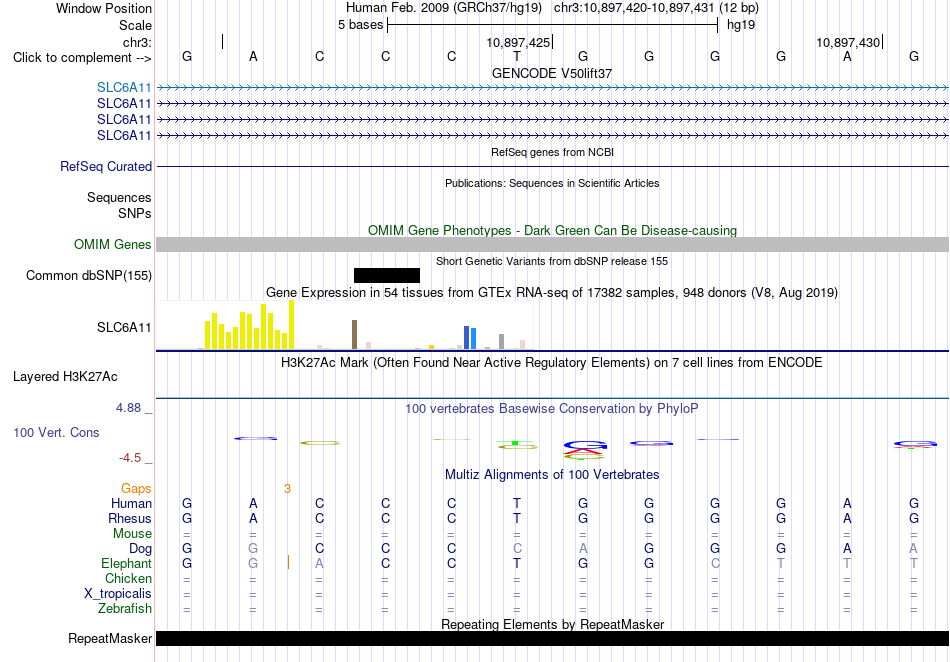Image resolution: width=950 pixels, height=662 pixels.
Task: Click '100 vertebrates Basewise Conservation by PhyloP'
Action: point(552,409)
